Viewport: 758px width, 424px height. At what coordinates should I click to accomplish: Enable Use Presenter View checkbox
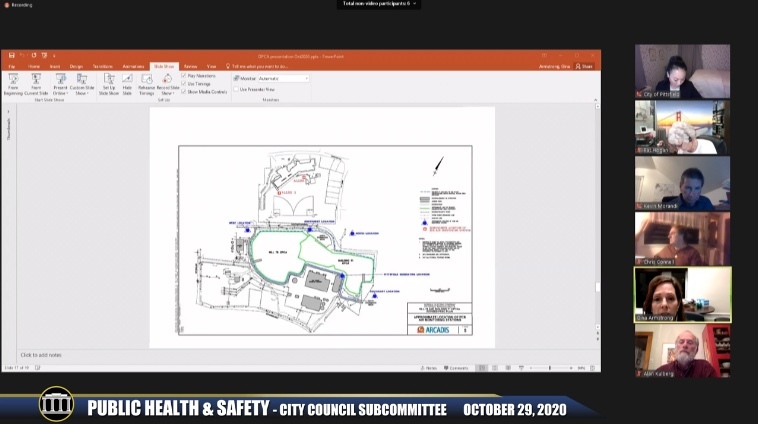click(x=237, y=89)
